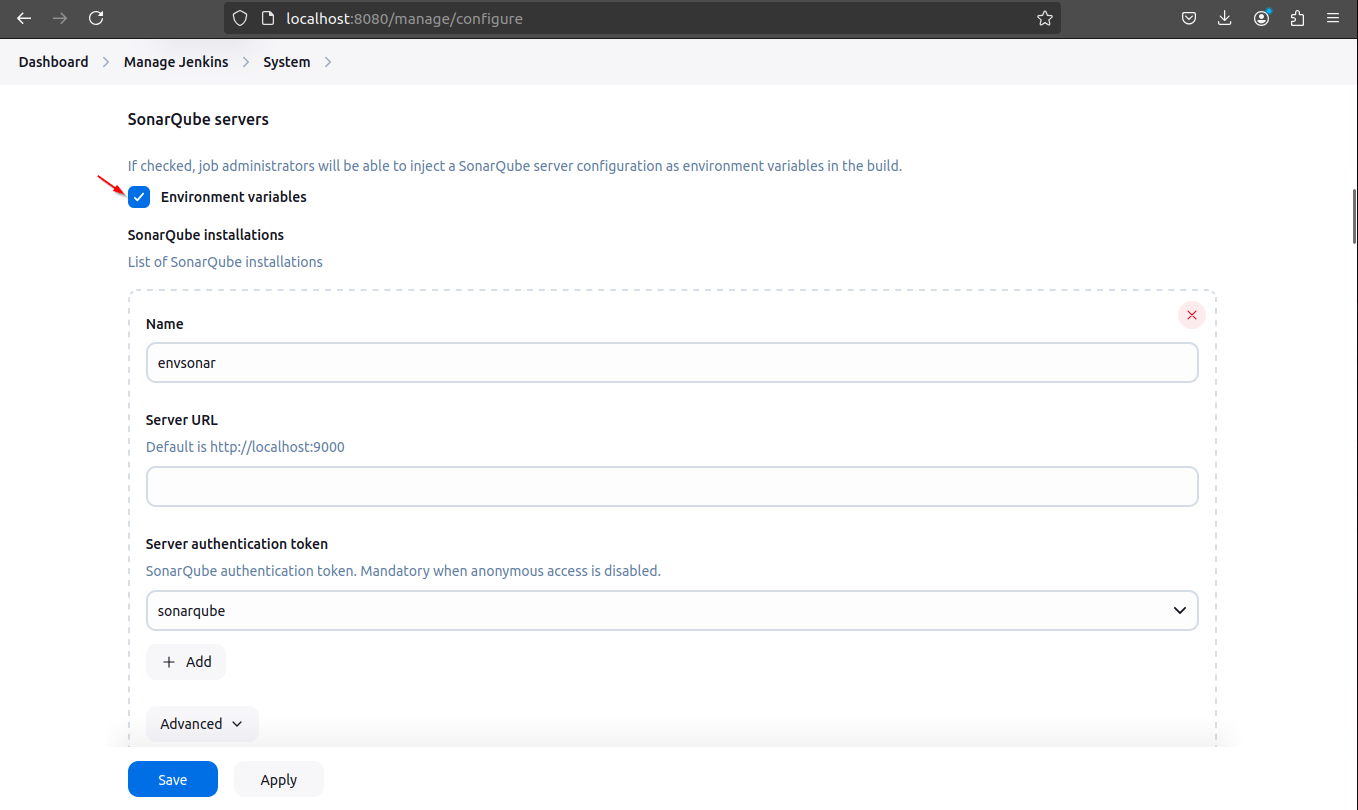Click the plus icon on Add button
This screenshot has height=810, width=1358.
point(169,662)
